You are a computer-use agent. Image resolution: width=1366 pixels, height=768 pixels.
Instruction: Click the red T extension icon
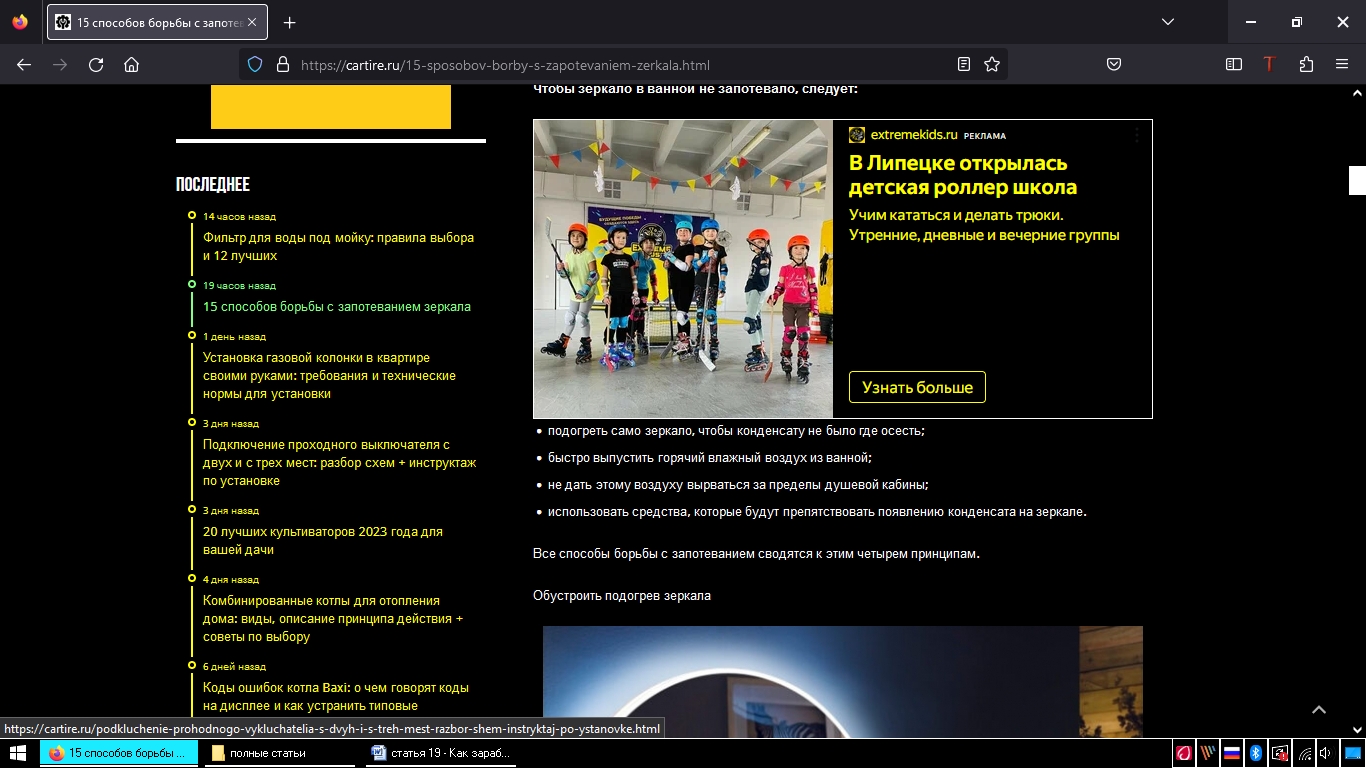coord(1270,64)
